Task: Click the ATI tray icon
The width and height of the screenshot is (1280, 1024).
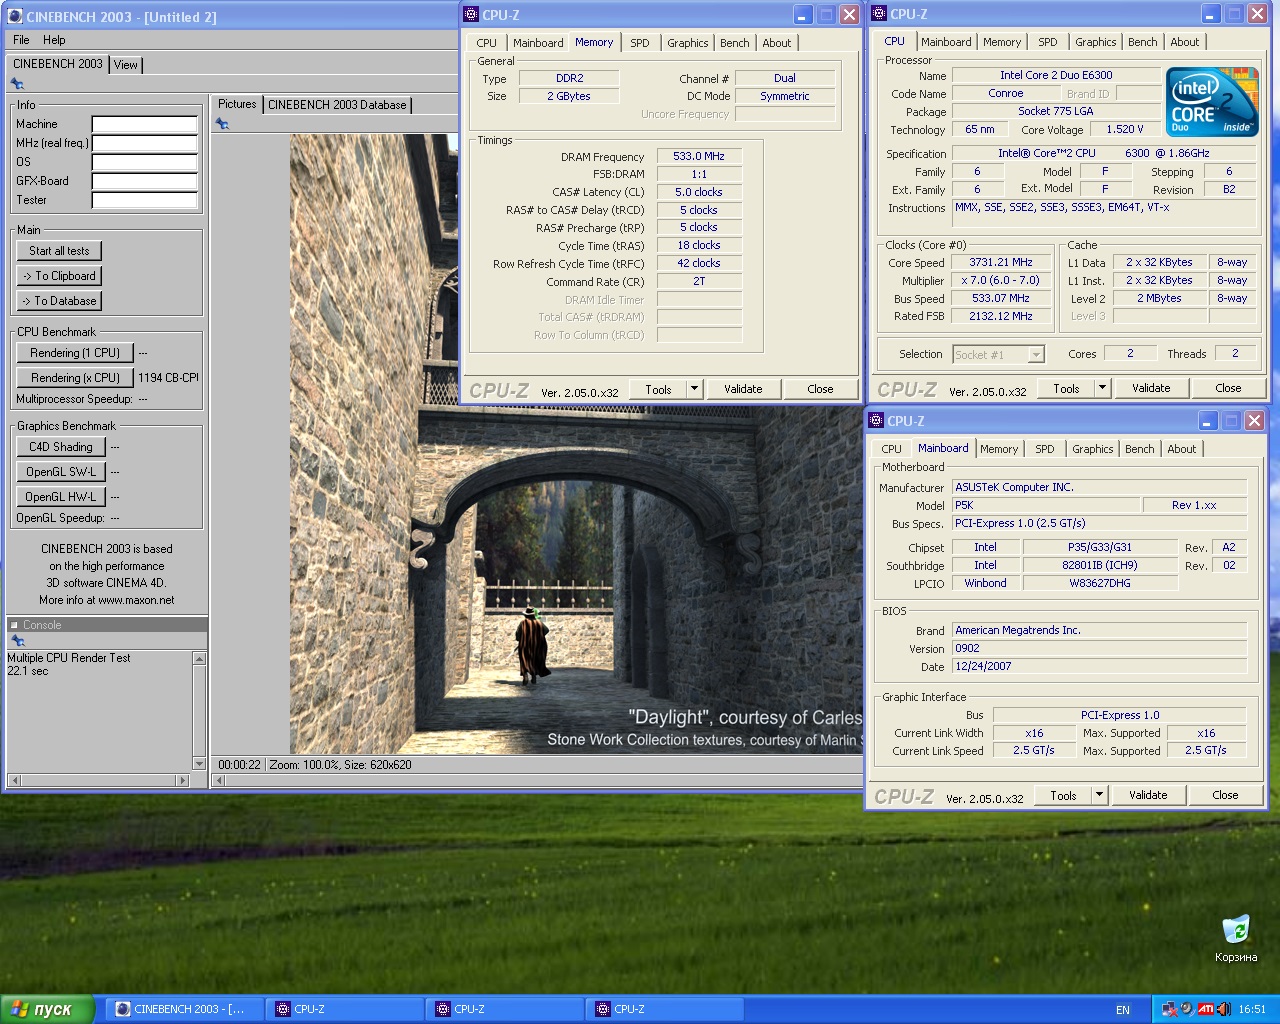Action: point(1206,1009)
